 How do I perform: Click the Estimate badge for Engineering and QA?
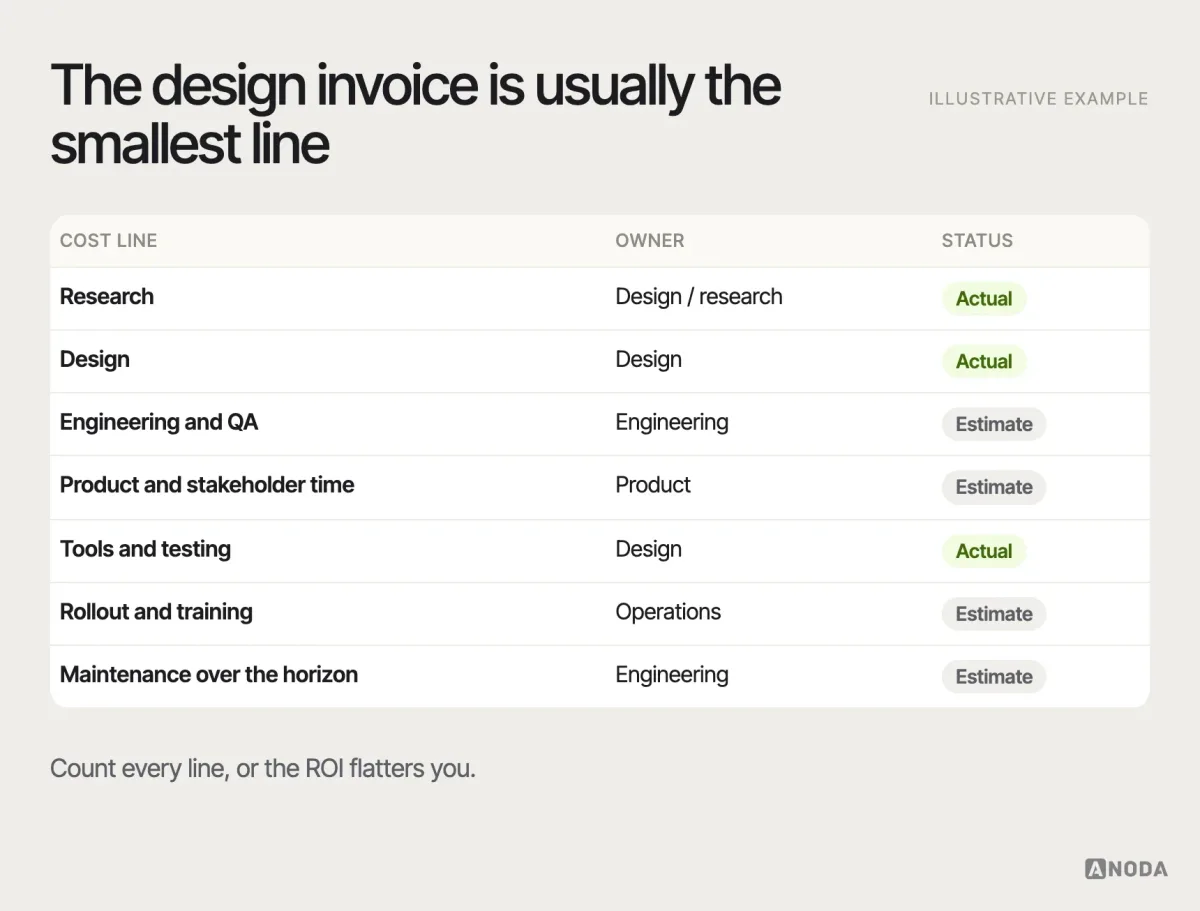(994, 424)
